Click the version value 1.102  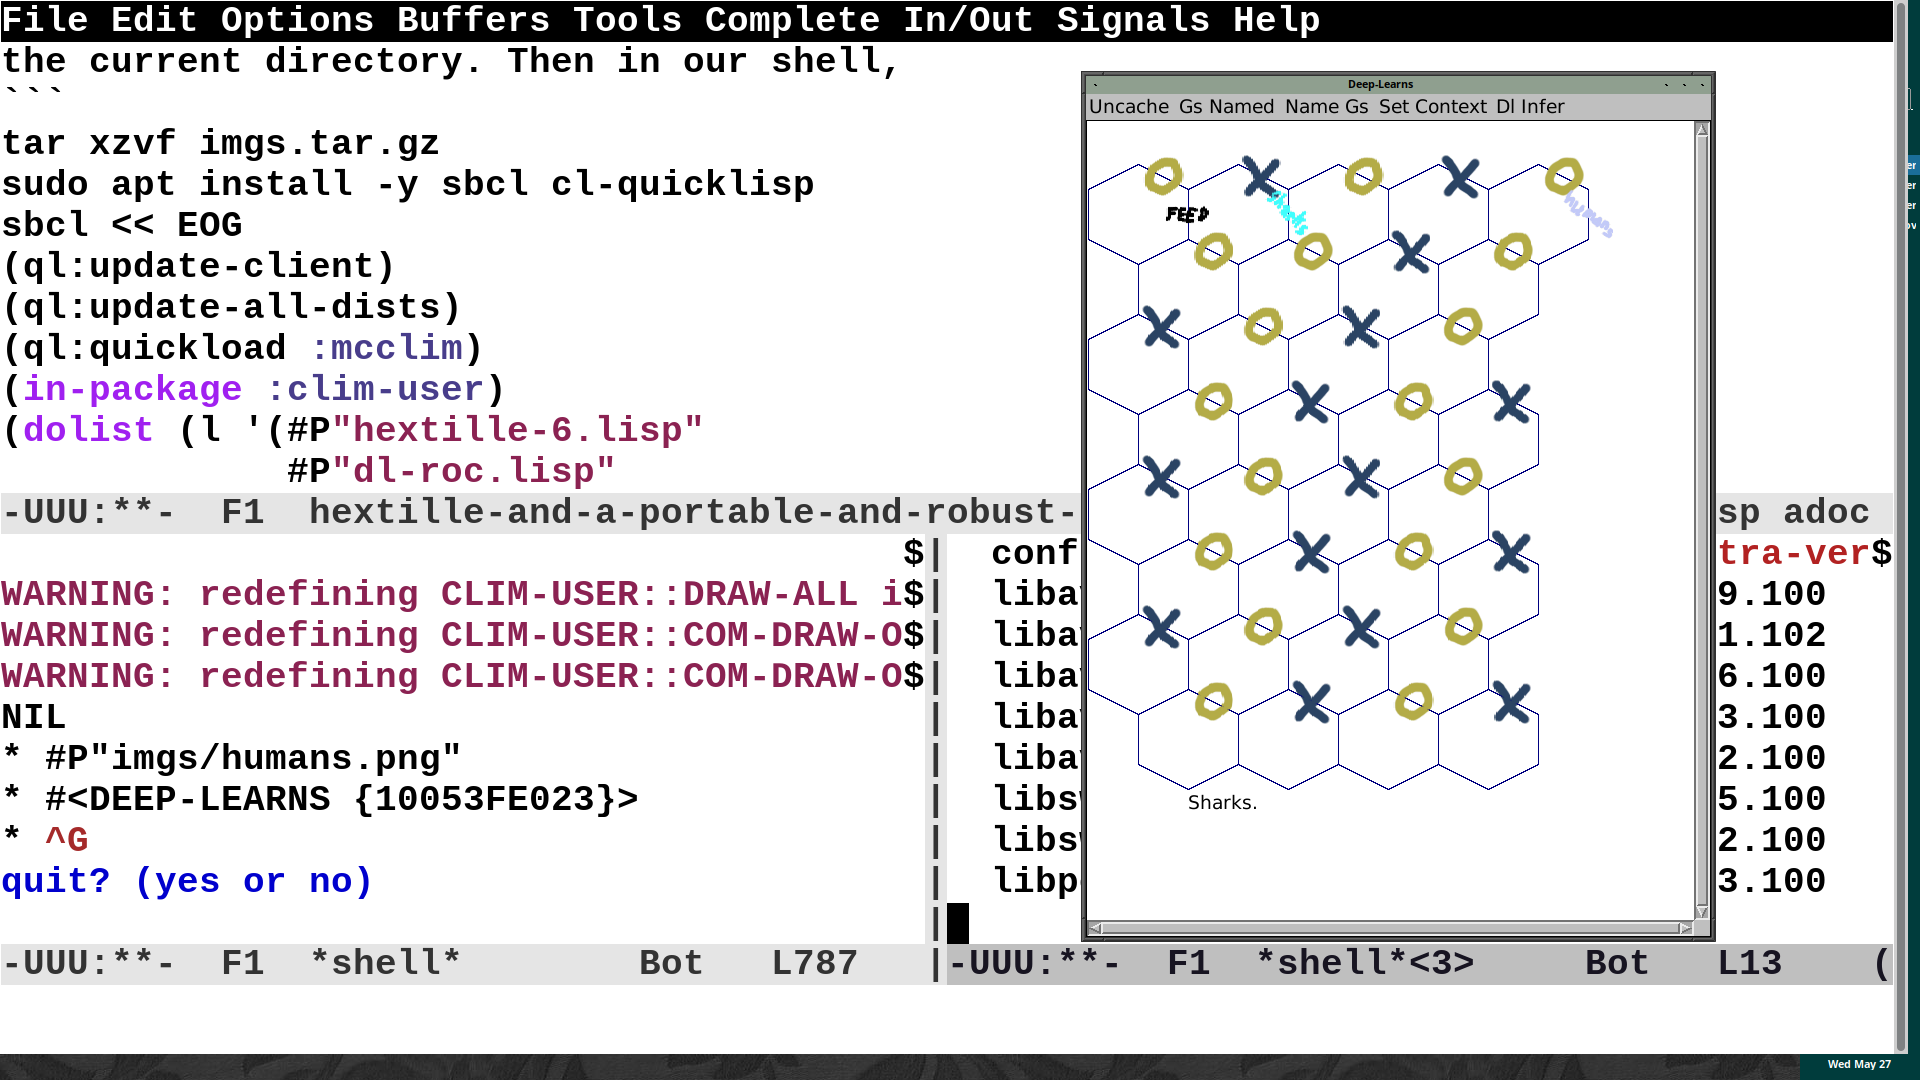pos(1772,635)
